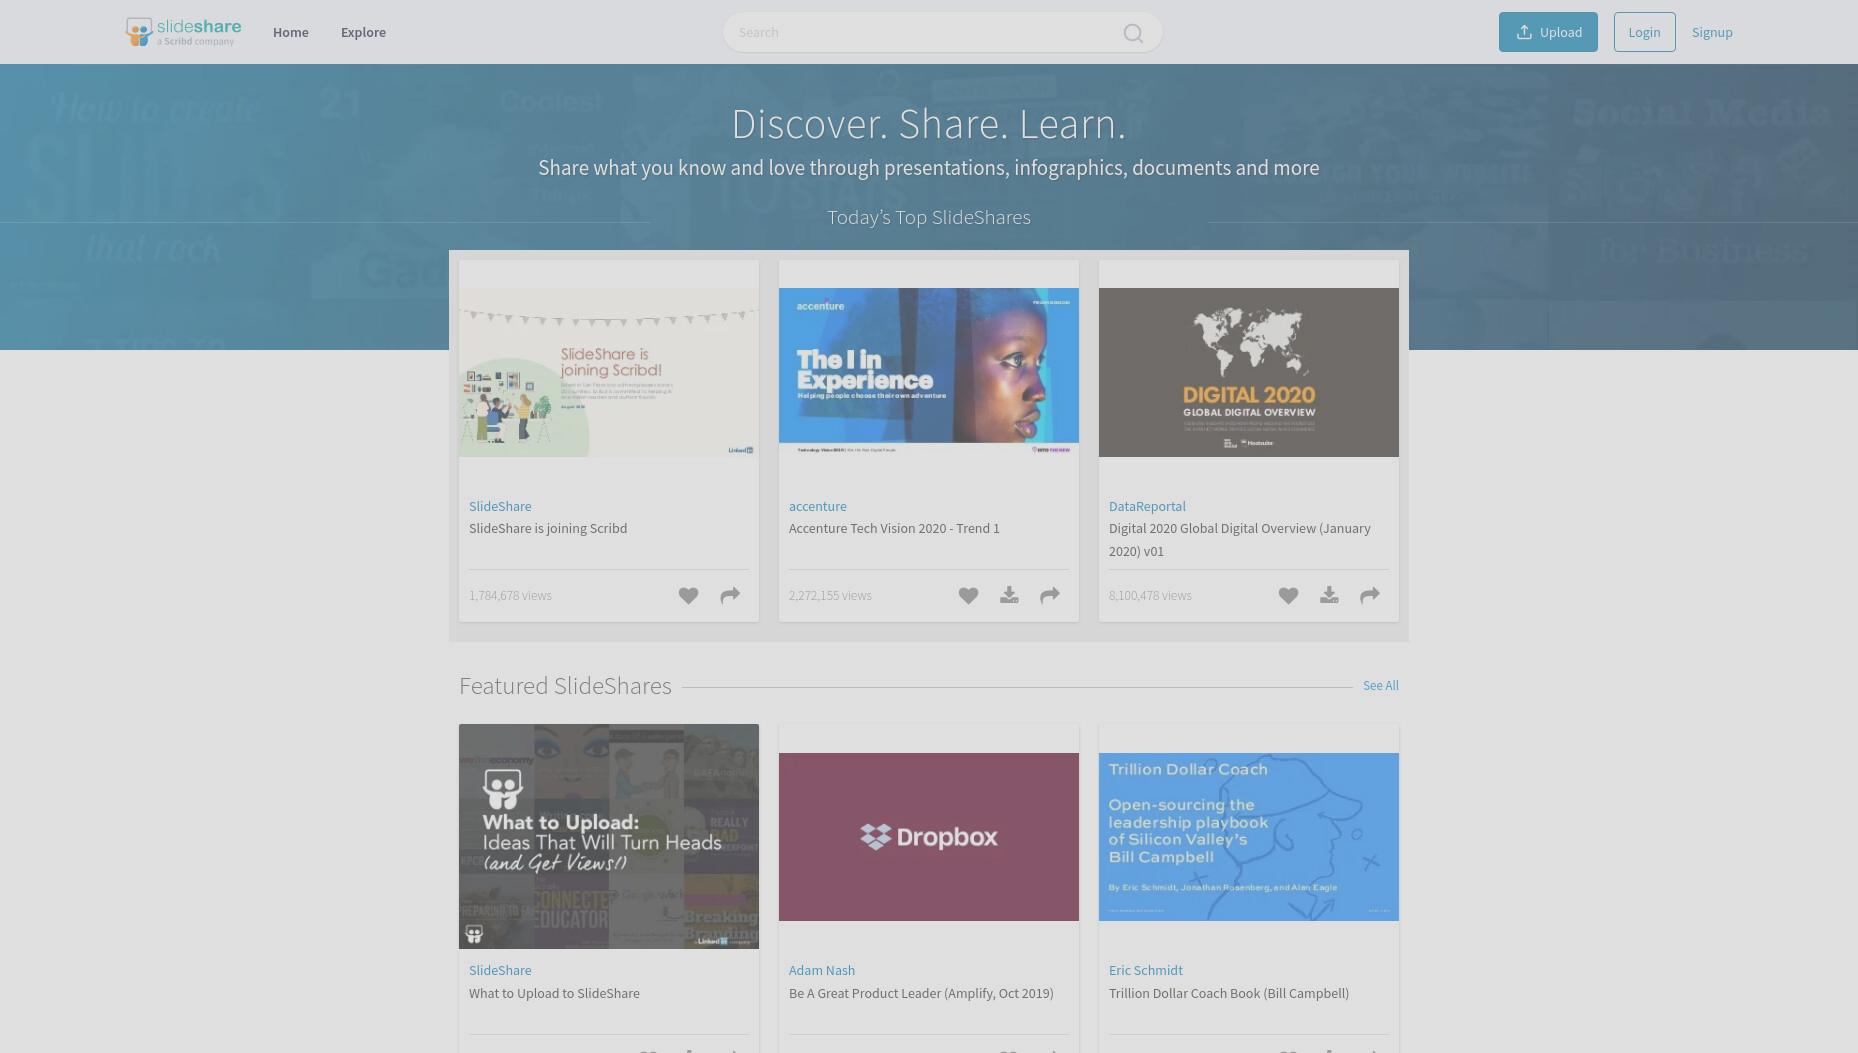The width and height of the screenshot is (1858, 1053).
Task: Click the Discover. Share. Learn. headline
Action: 929,124
